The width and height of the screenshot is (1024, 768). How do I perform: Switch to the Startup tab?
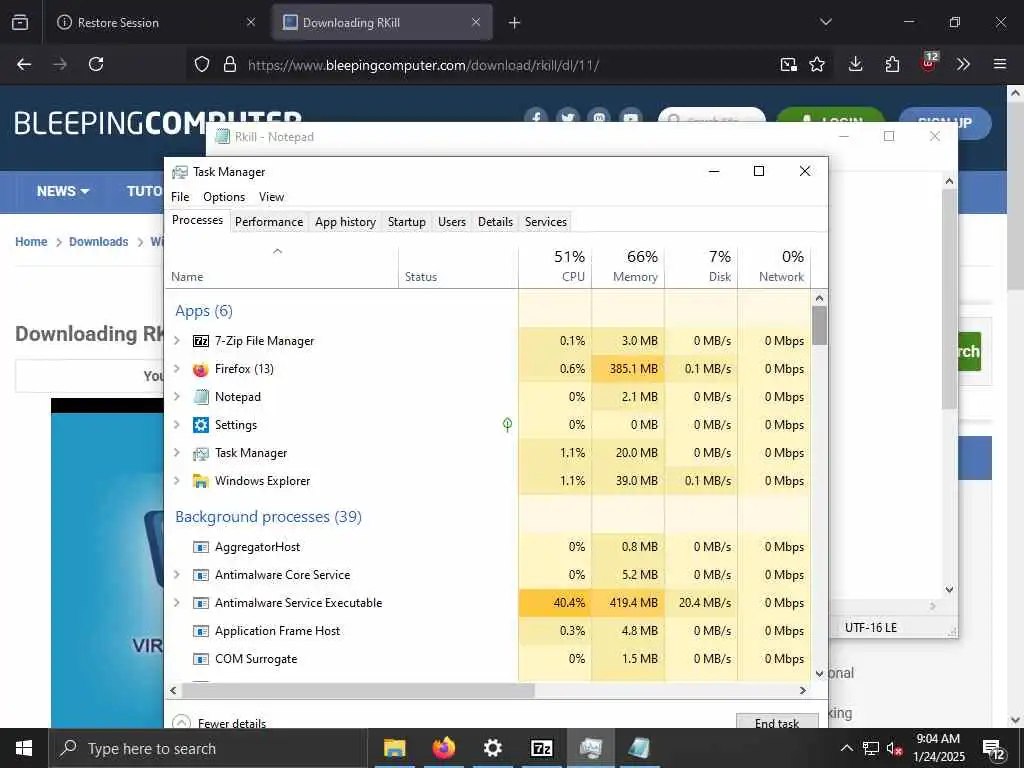407,222
